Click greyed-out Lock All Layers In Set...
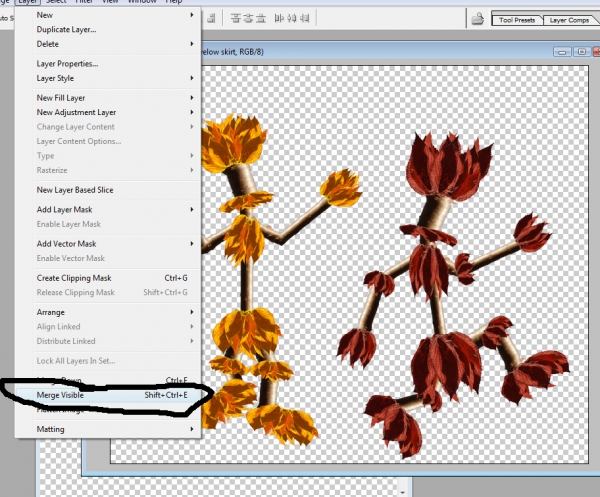 [108, 361]
